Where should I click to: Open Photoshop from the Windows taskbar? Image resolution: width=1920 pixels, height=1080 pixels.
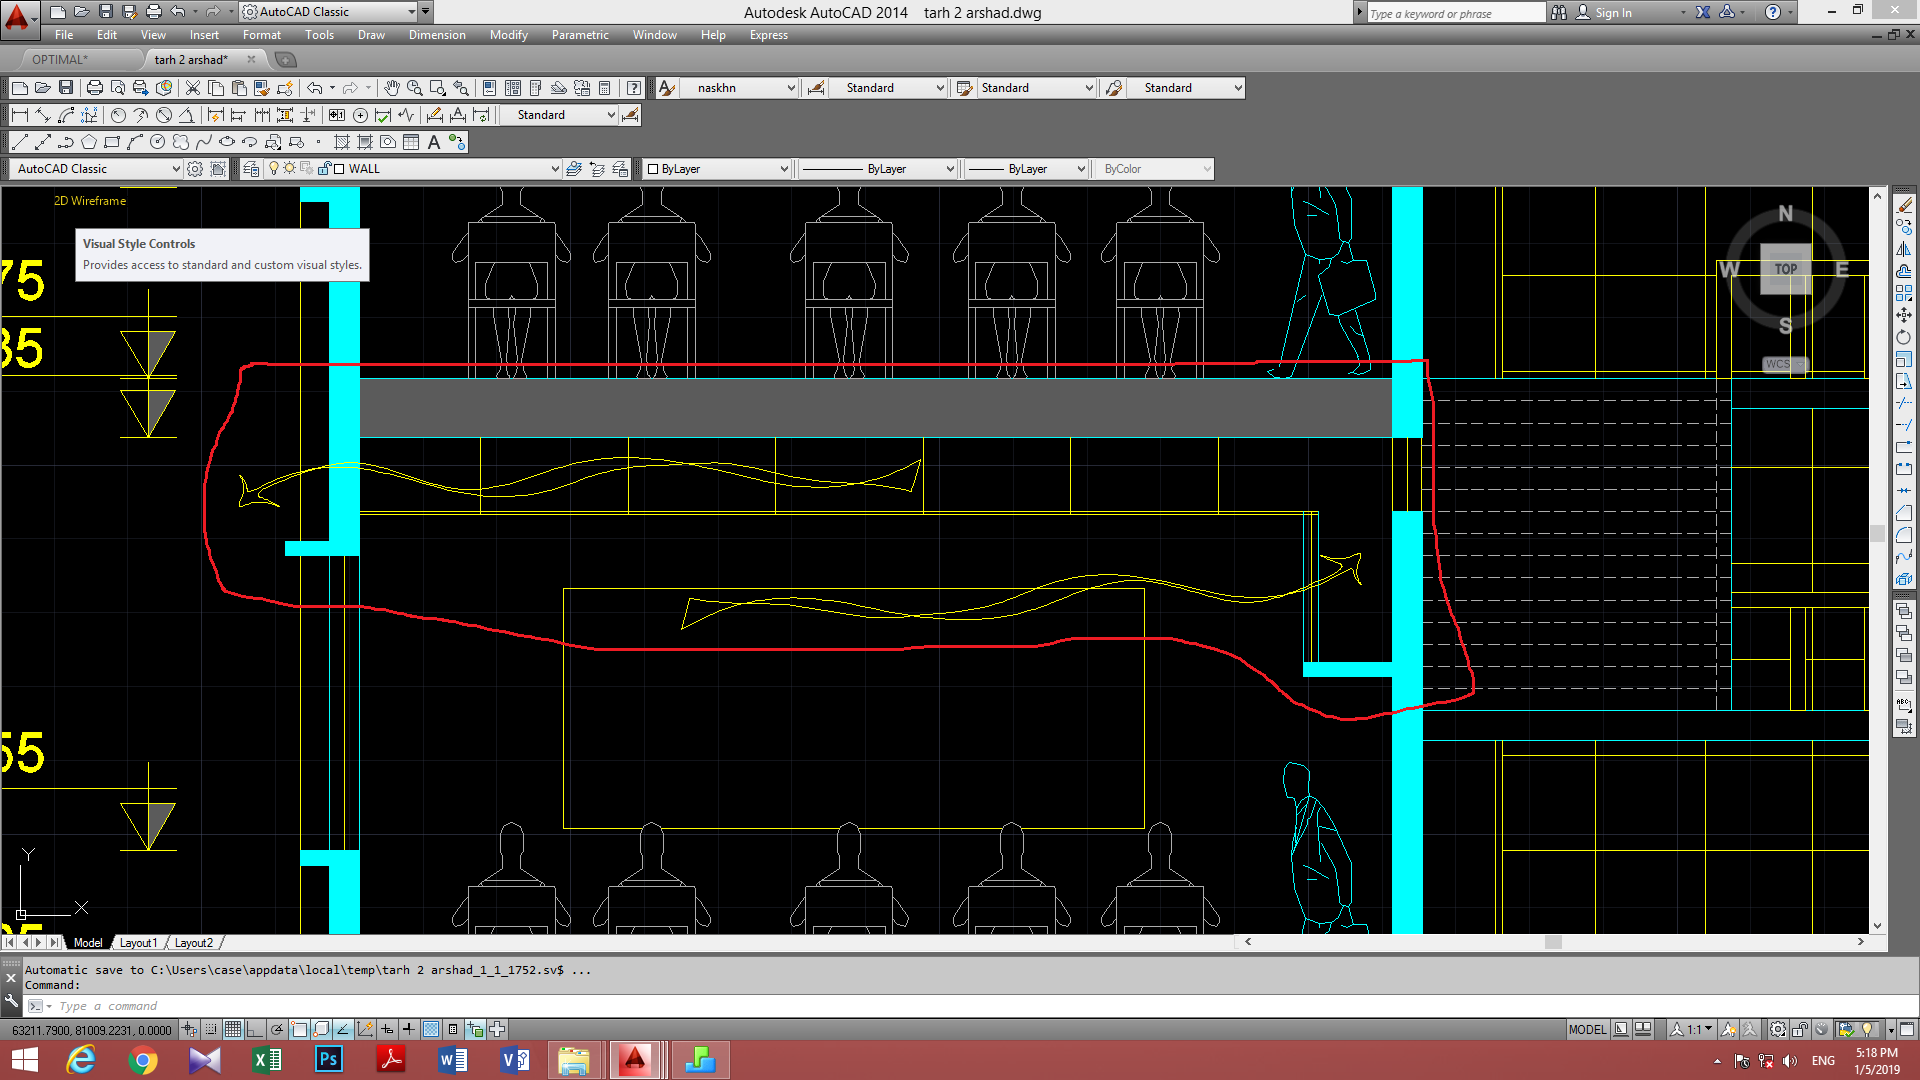point(329,1060)
